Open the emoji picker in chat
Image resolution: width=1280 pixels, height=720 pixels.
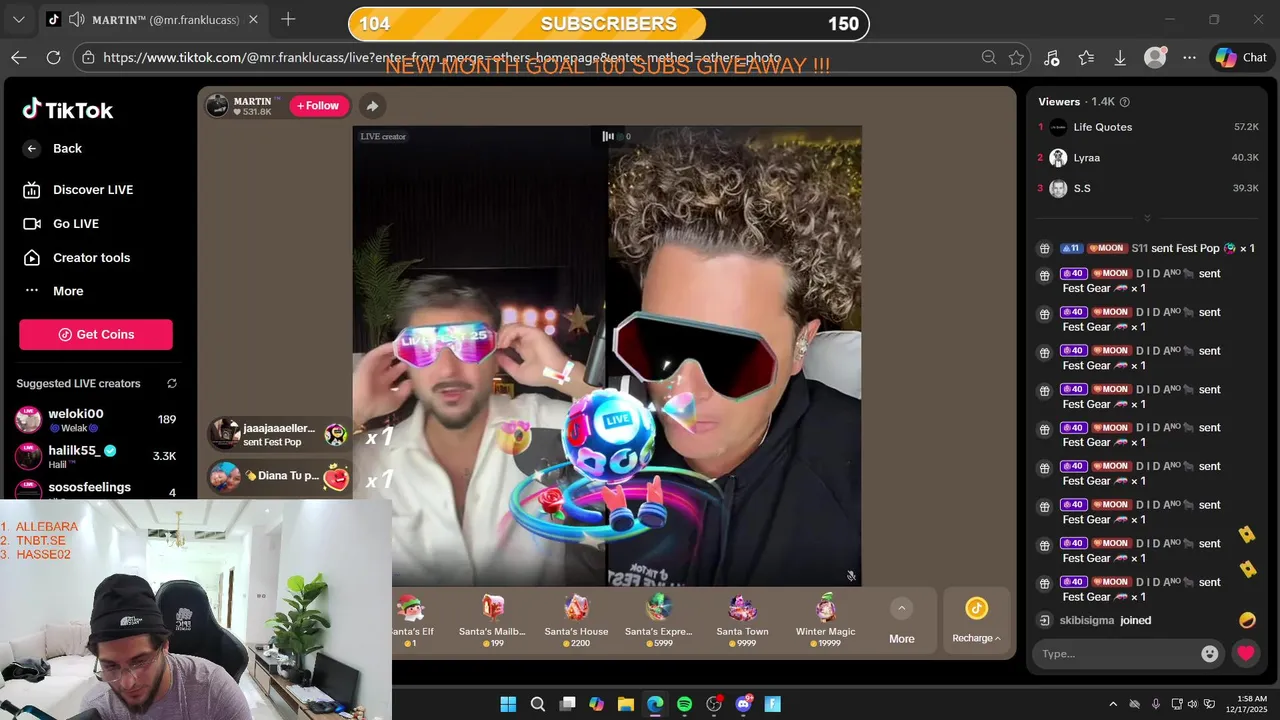point(1210,654)
